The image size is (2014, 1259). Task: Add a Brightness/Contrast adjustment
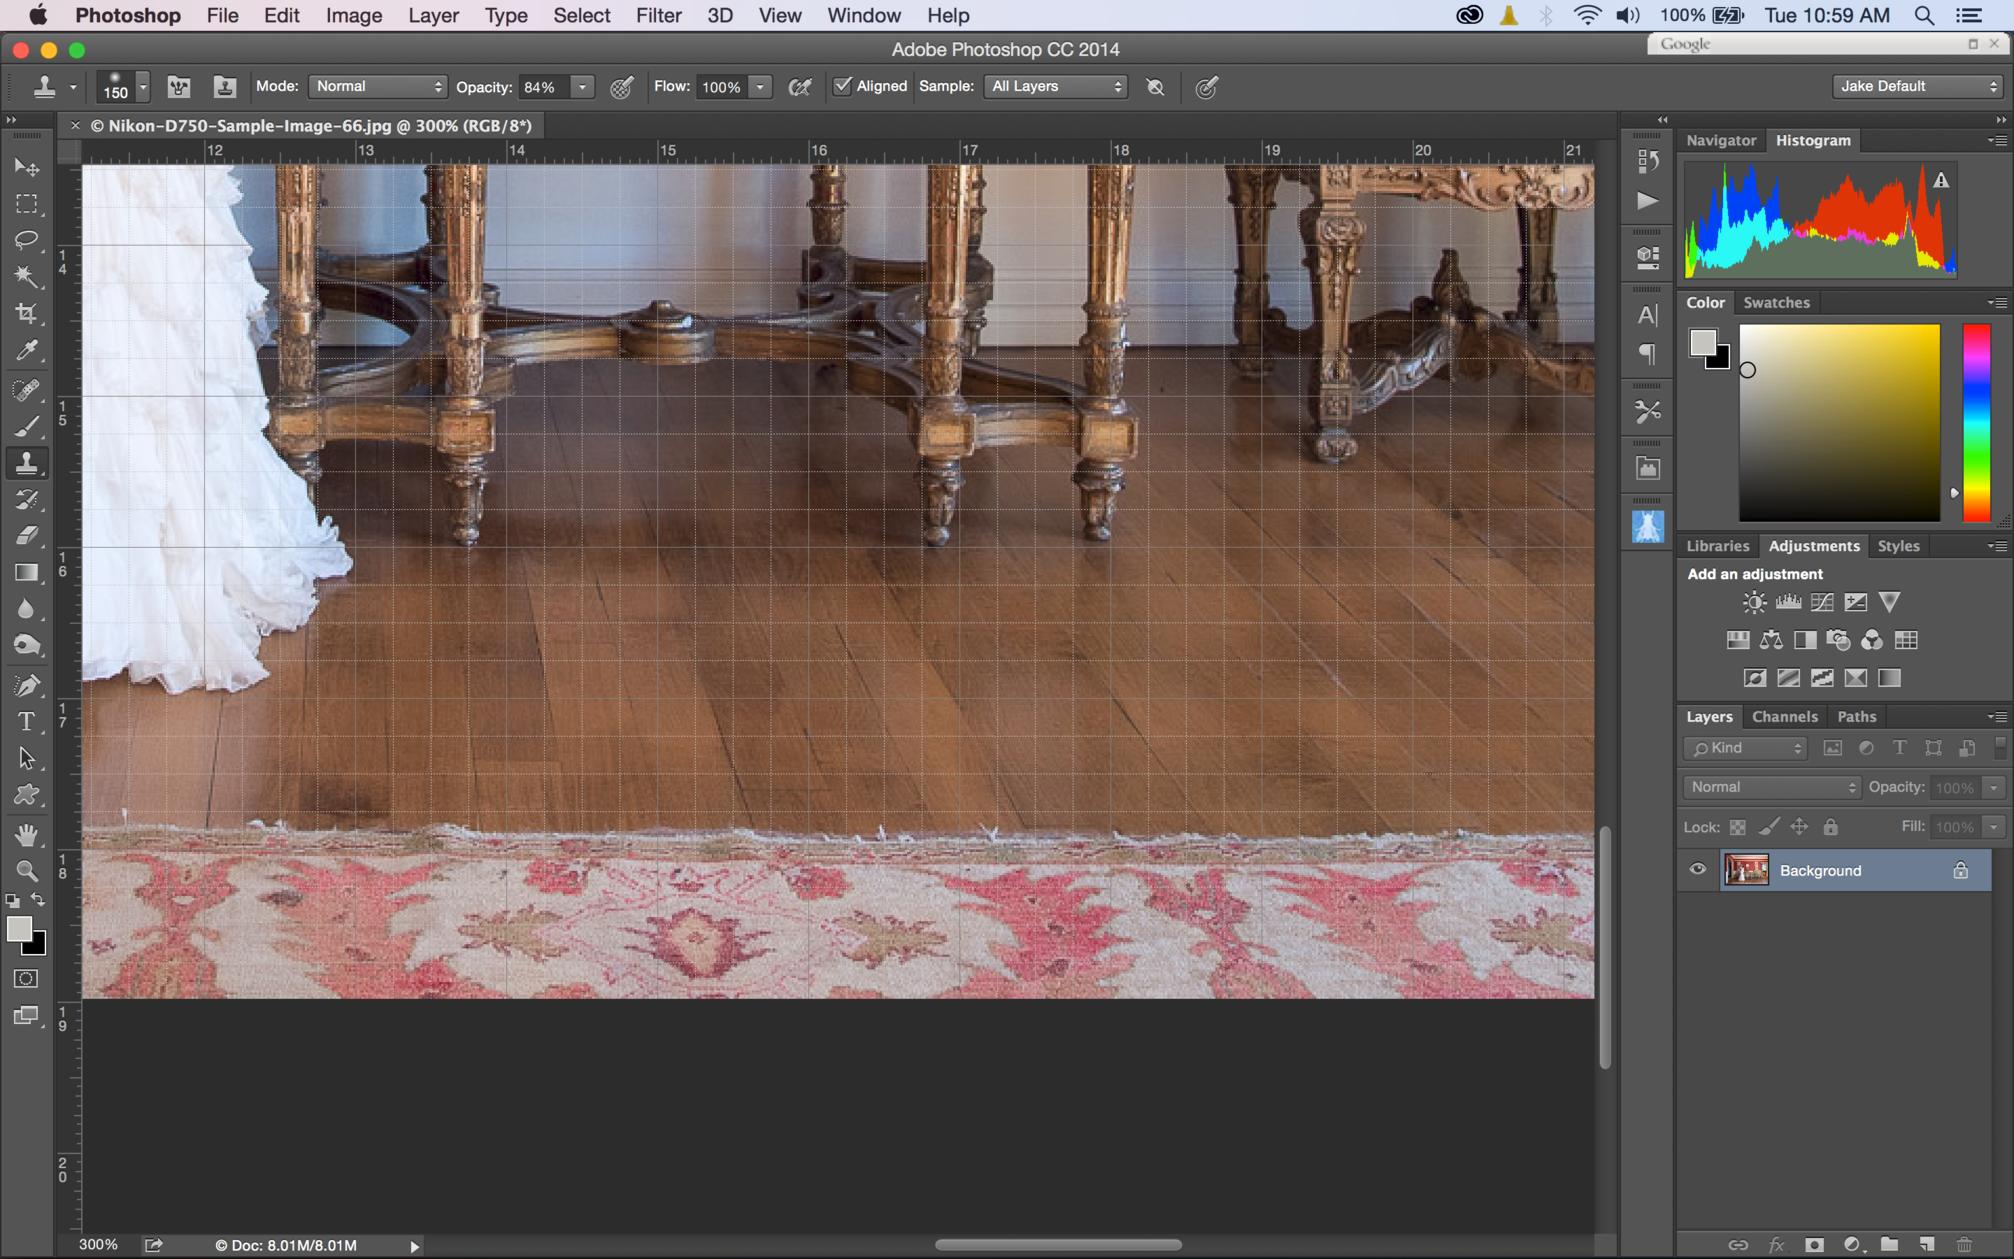pyautogui.click(x=1754, y=602)
